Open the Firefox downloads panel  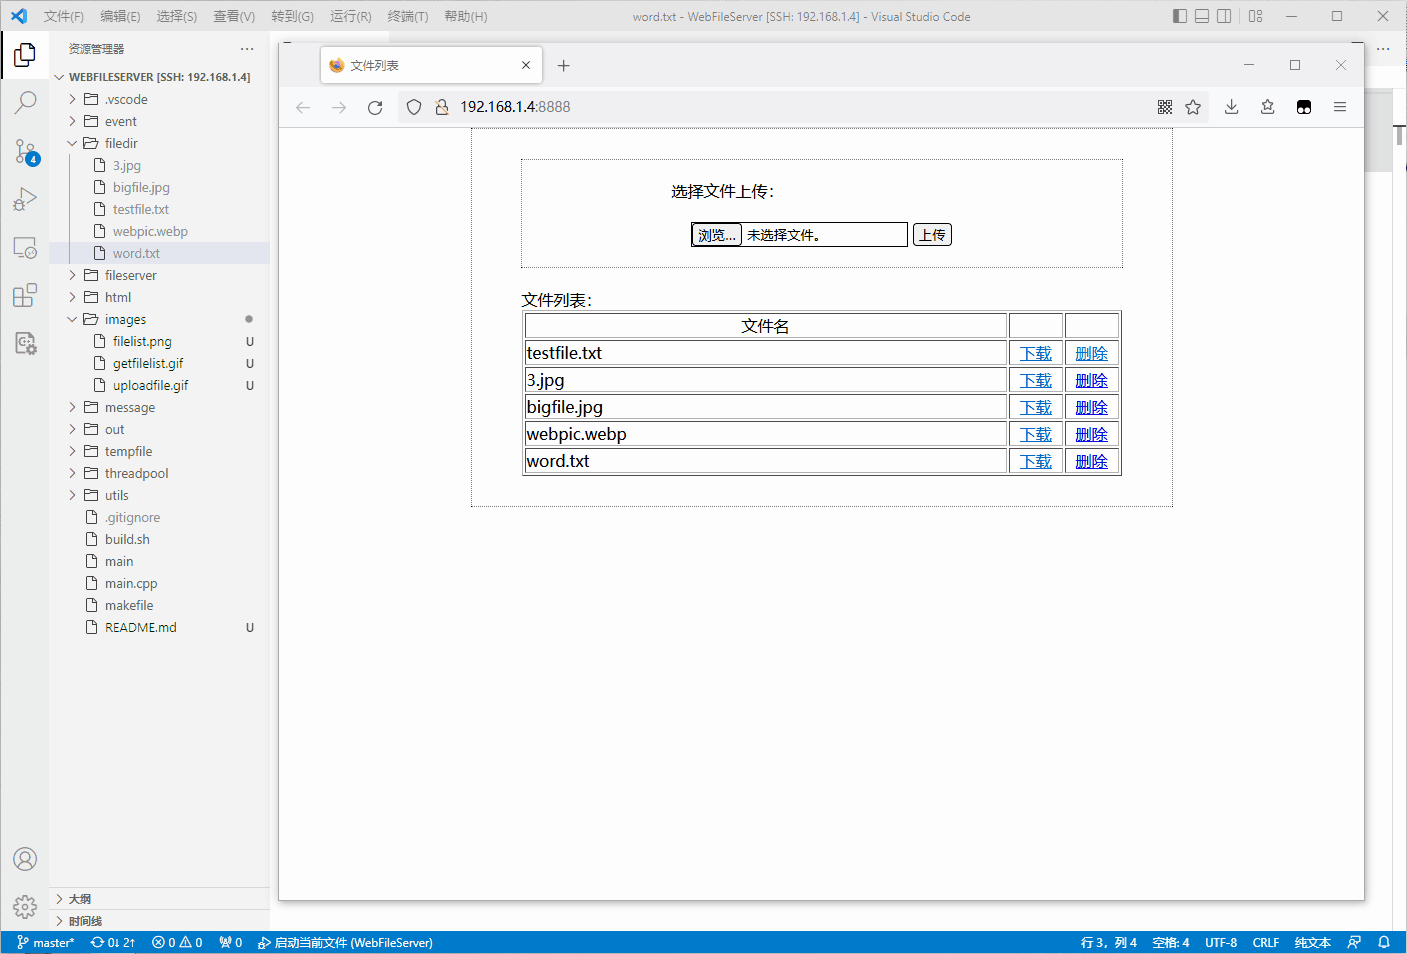tap(1232, 107)
